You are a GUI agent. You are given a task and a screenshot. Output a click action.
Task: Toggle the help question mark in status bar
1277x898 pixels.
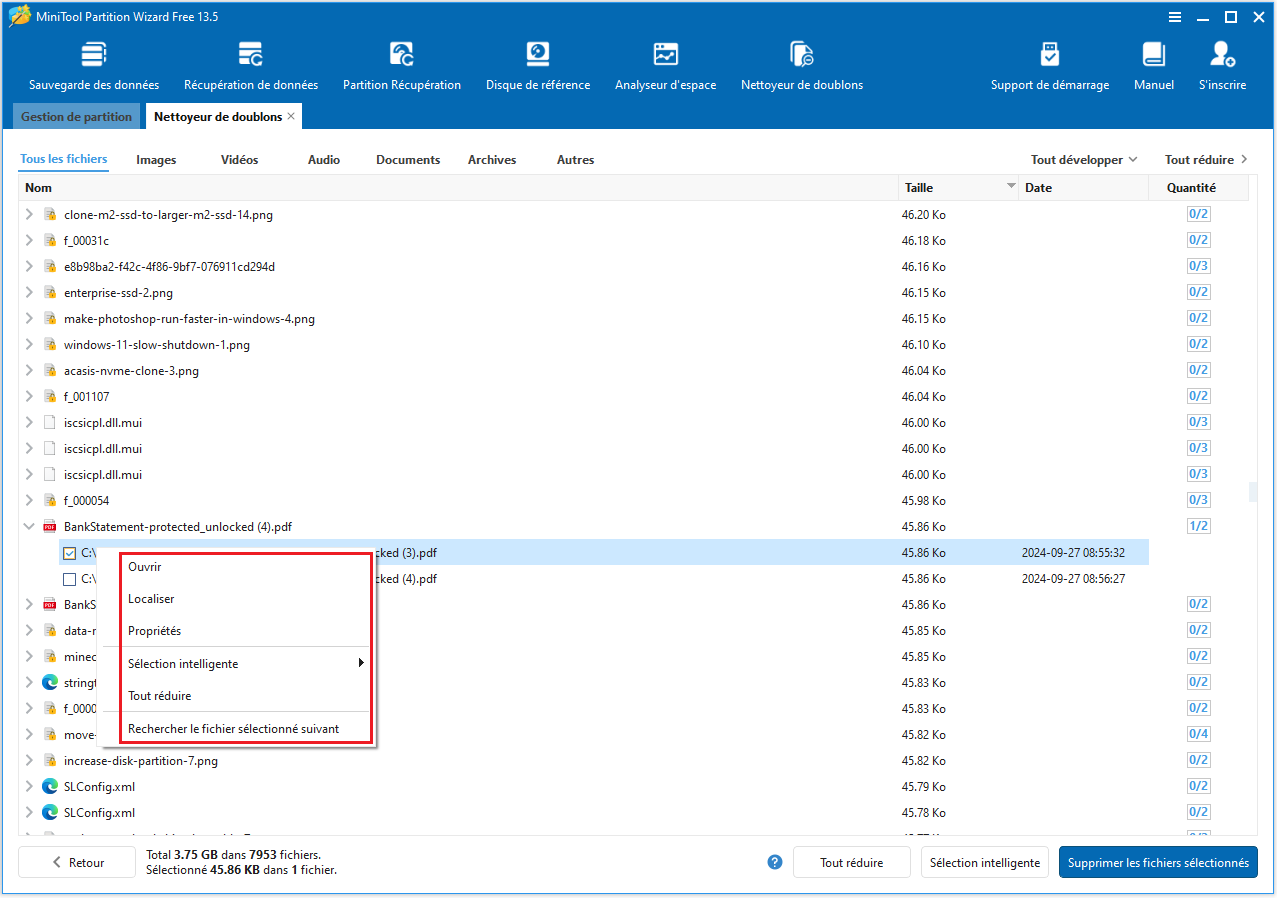774,861
